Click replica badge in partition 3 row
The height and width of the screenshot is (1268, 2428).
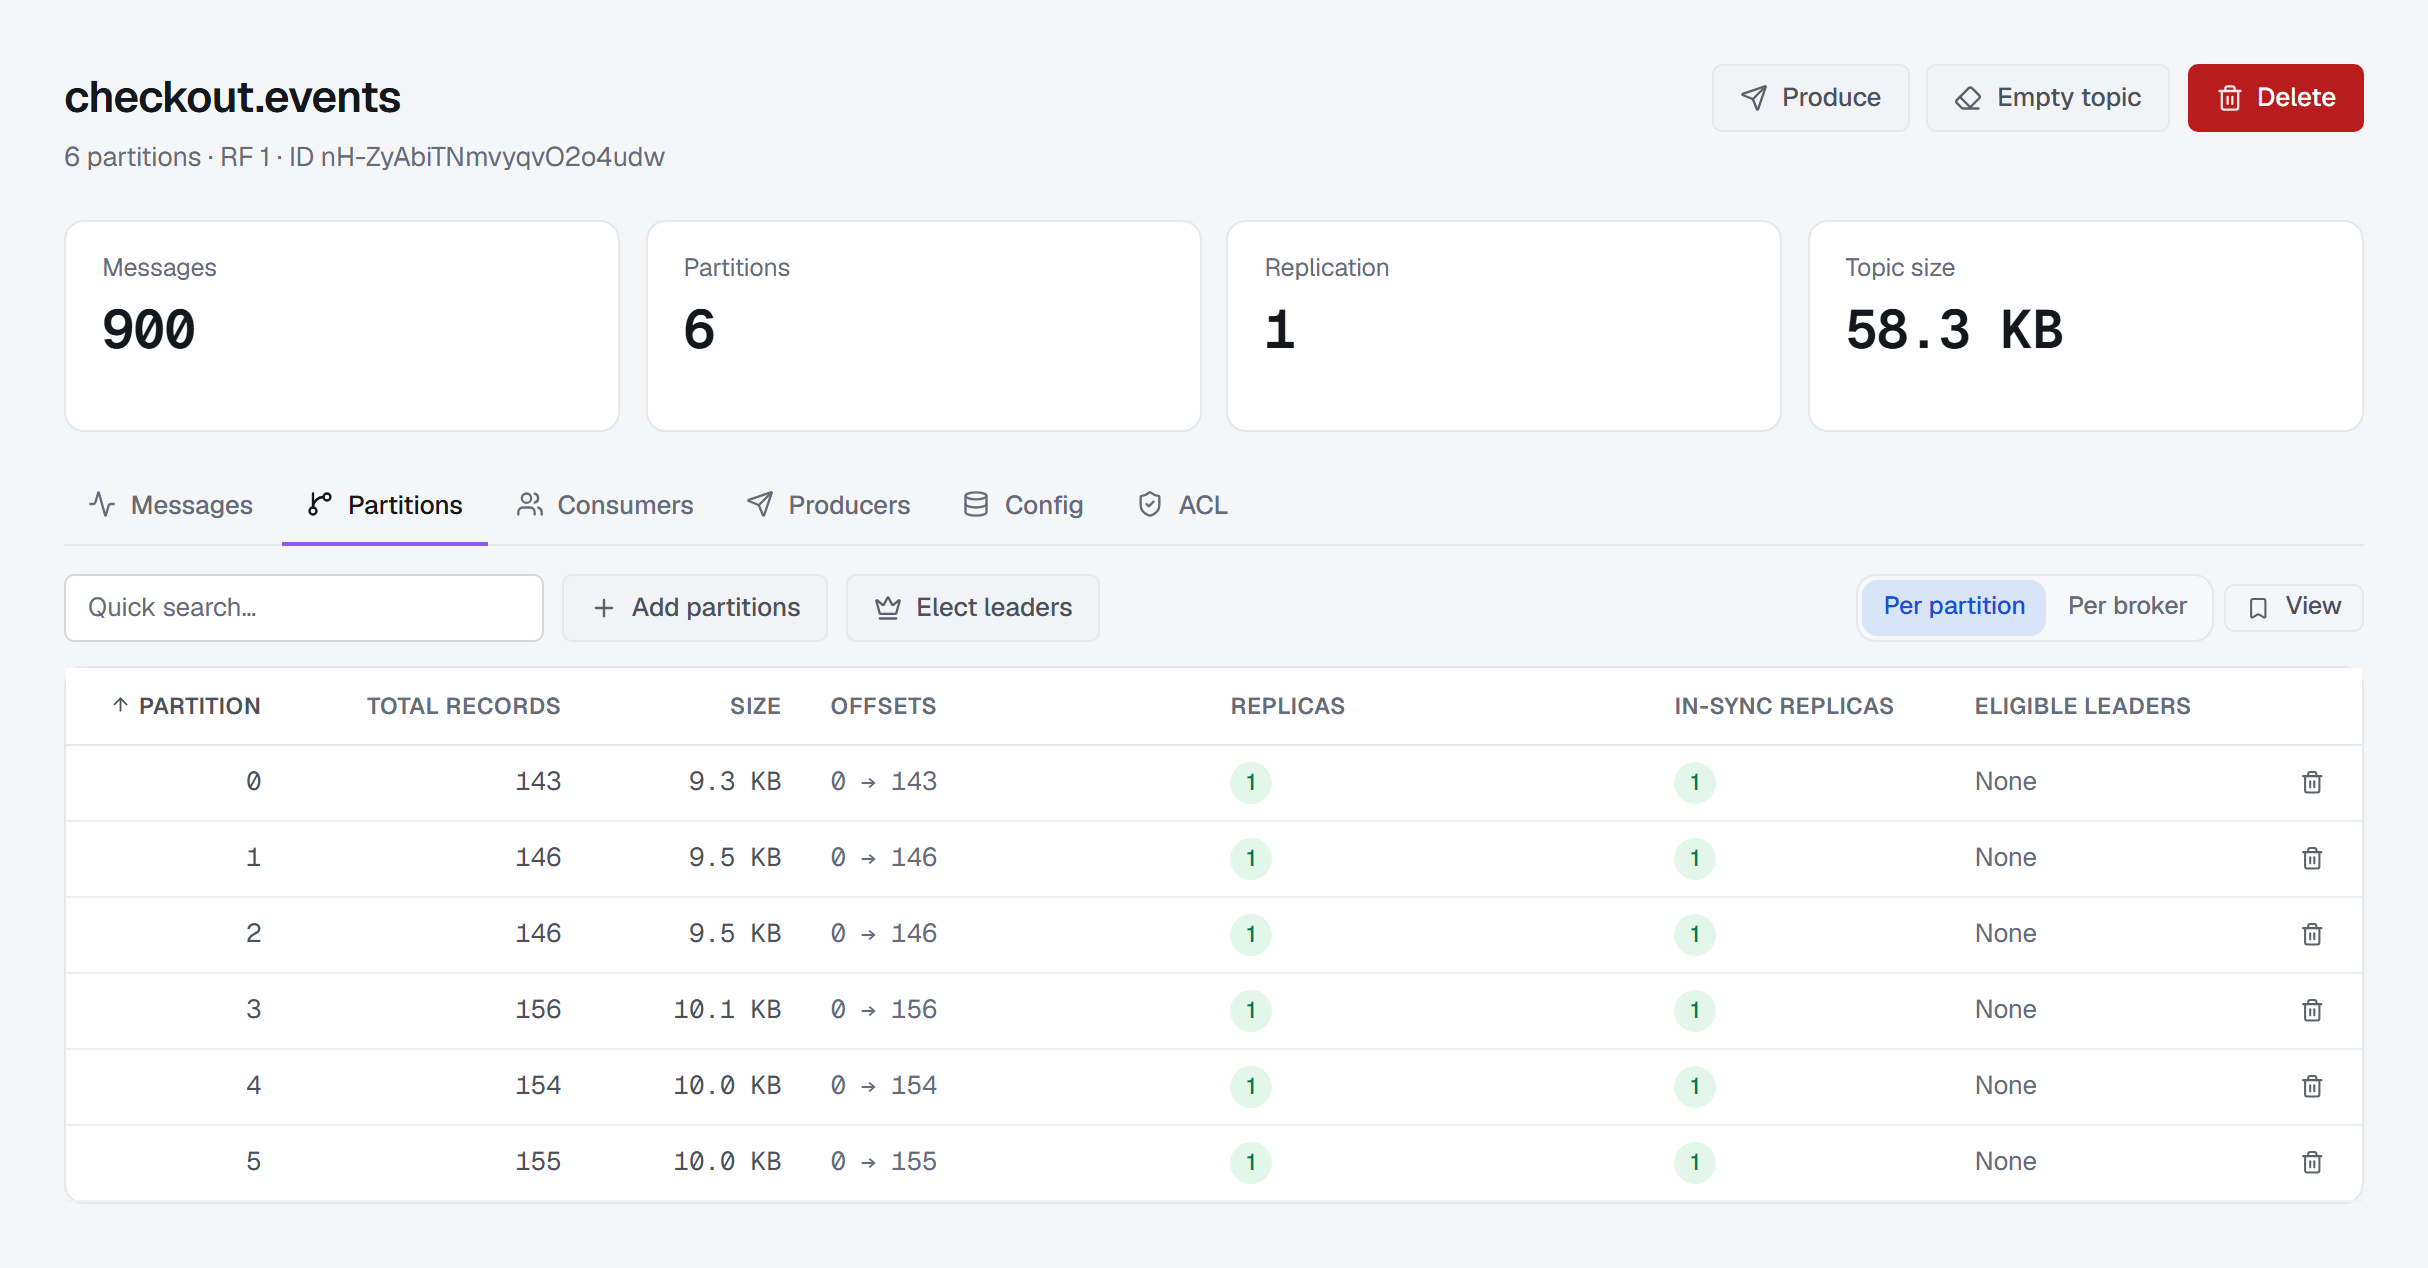(1251, 1010)
